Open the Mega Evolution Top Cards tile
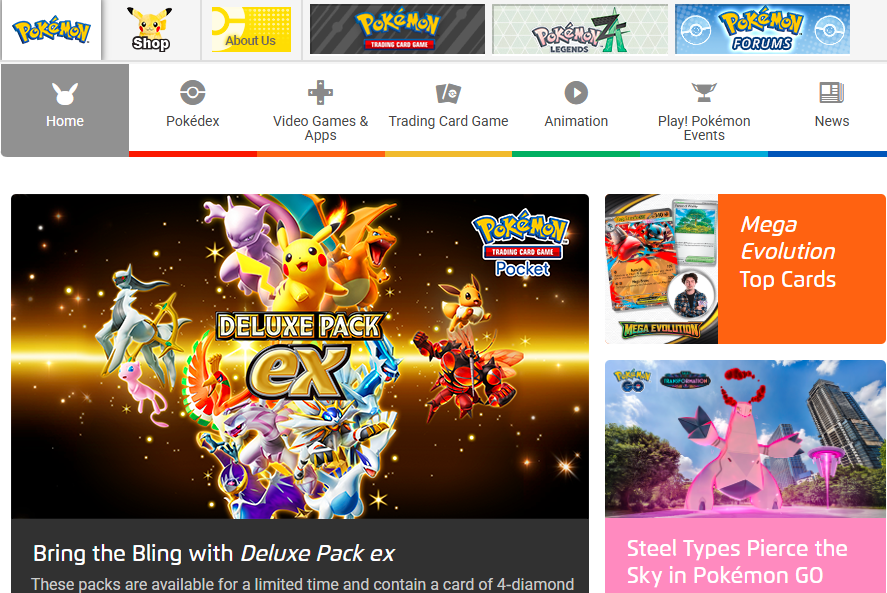 pos(745,269)
